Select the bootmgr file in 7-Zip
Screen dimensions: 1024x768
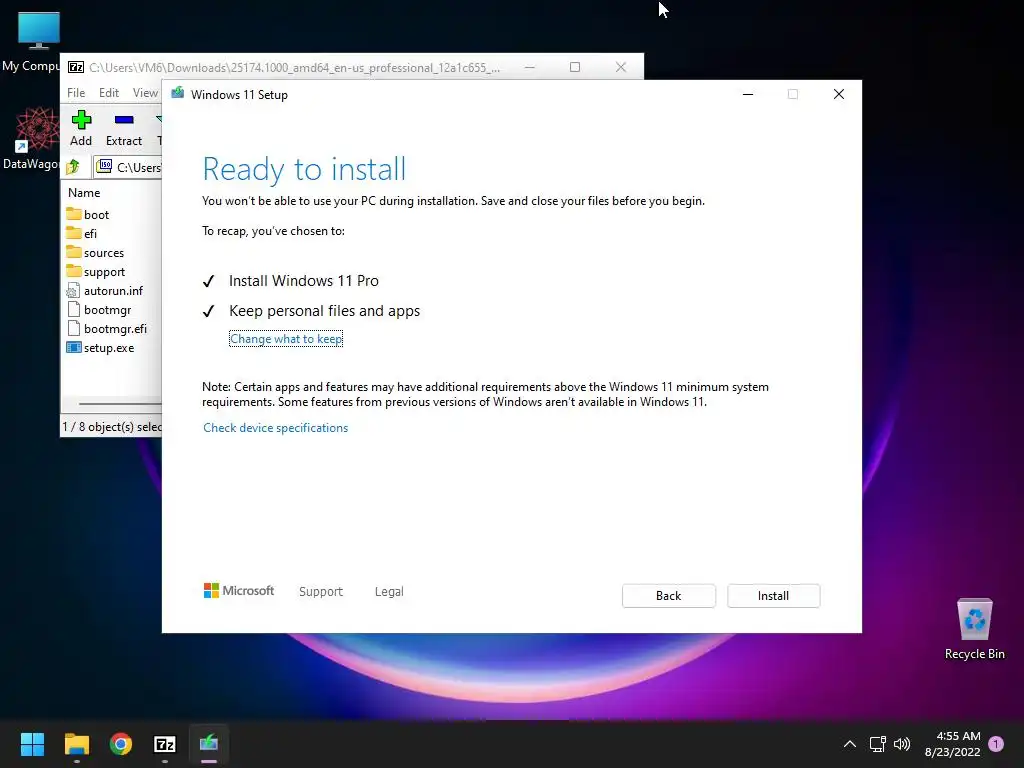99,310
